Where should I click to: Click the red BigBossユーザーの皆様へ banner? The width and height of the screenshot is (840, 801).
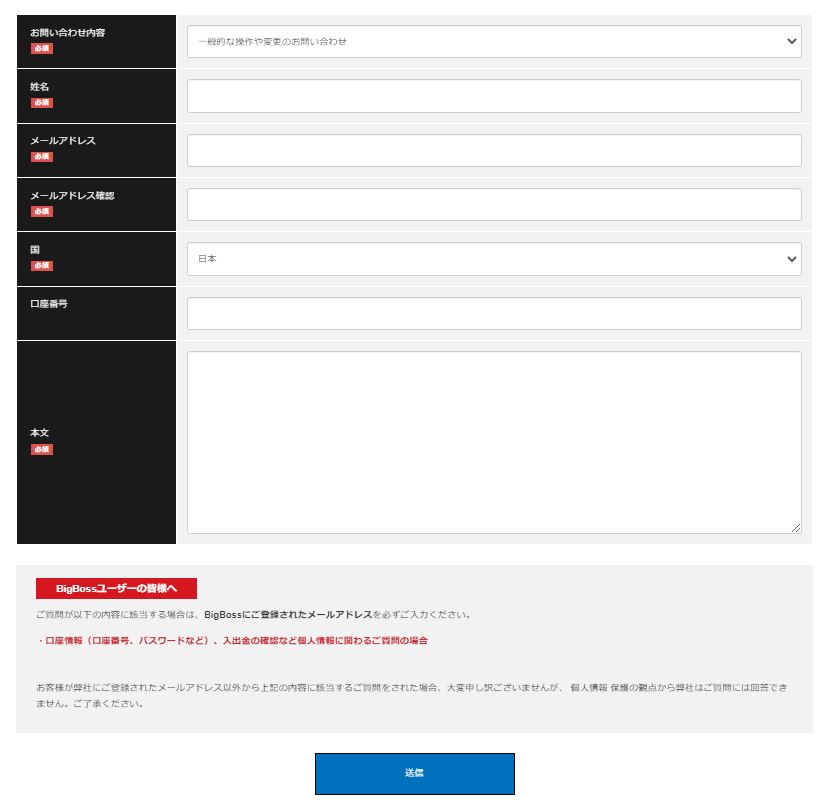[116, 588]
